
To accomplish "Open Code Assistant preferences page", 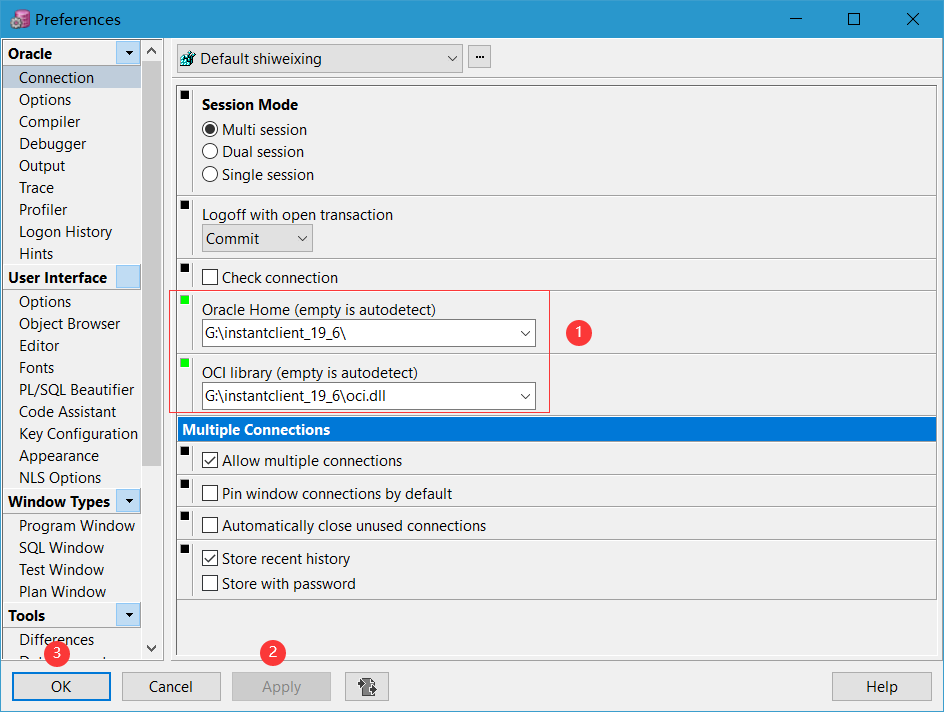I will point(67,412).
